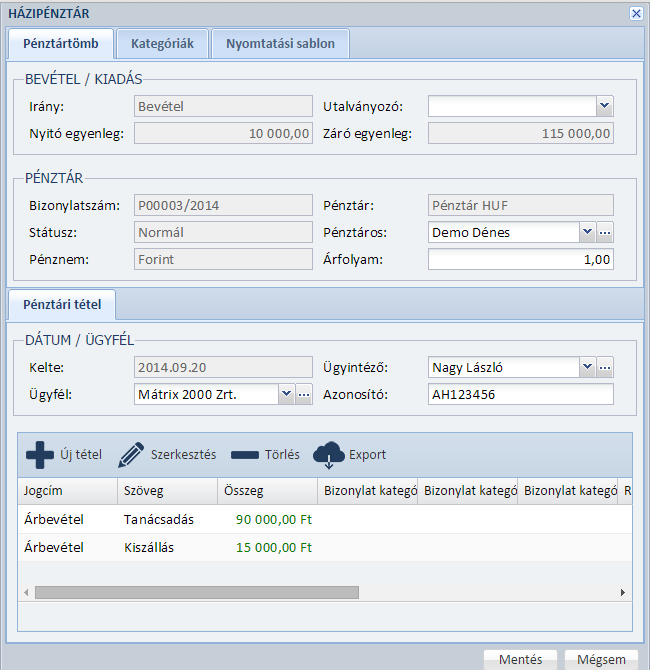
Task: Click the Szerkesztés pencil icon
Action: point(131,455)
